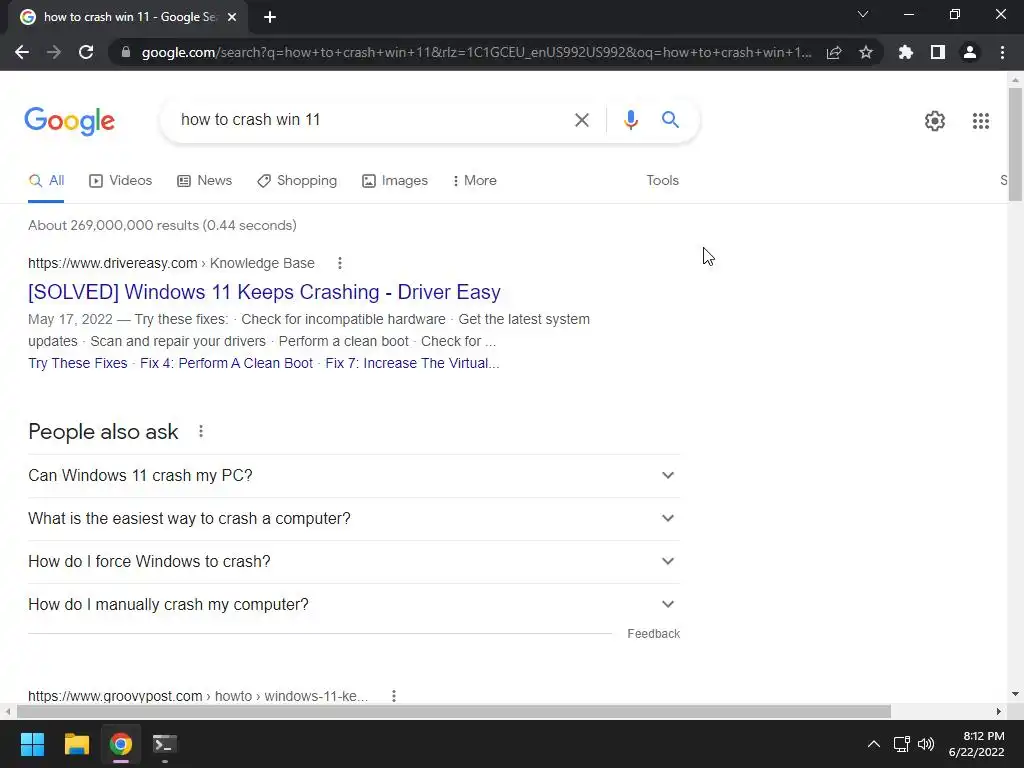Screen dimensions: 1024x768
Task: Open options for groovypost result
Action: pos(394,696)
